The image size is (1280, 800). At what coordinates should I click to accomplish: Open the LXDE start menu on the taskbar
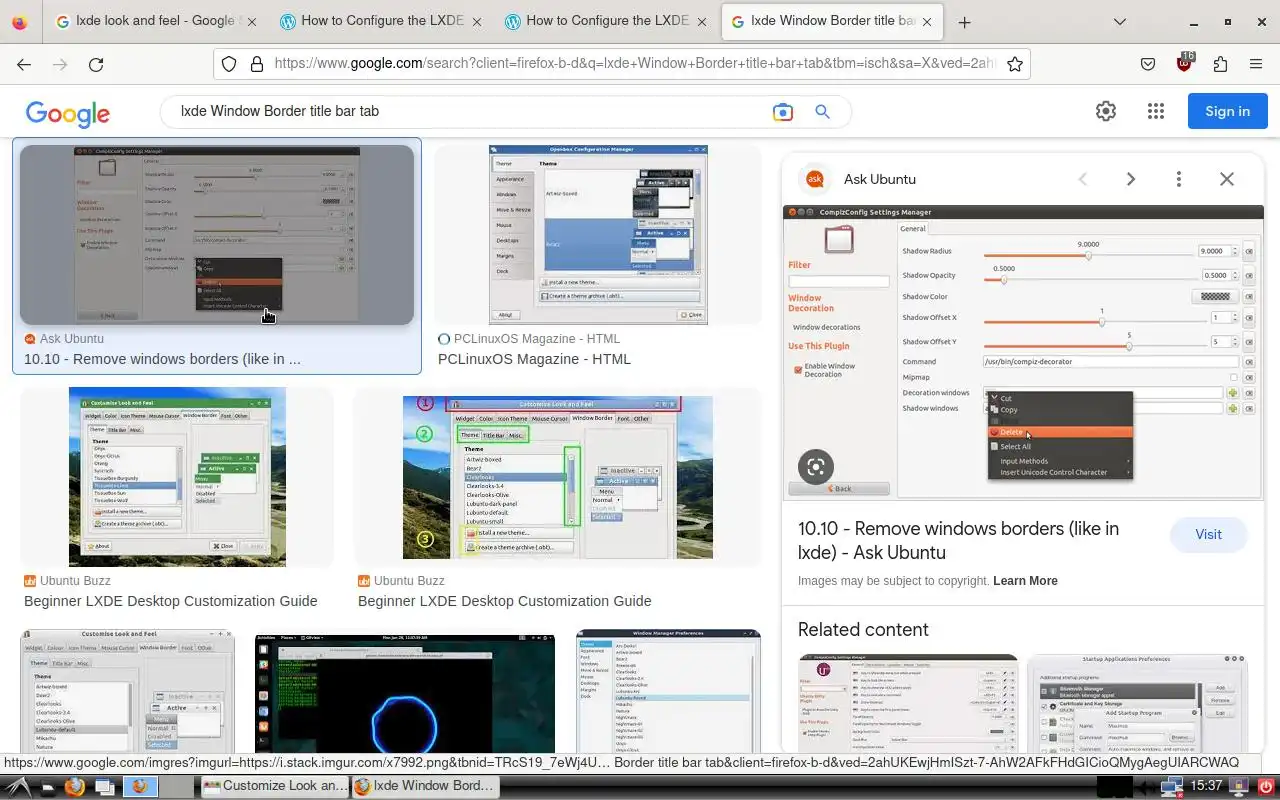pos(19,786)
